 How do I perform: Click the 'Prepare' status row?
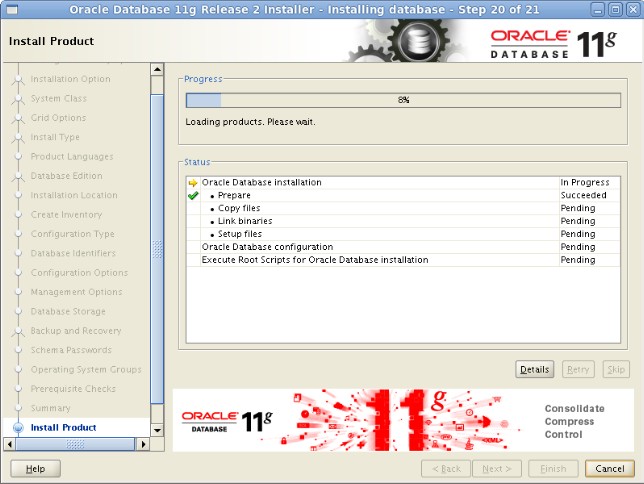click(403, 196)
